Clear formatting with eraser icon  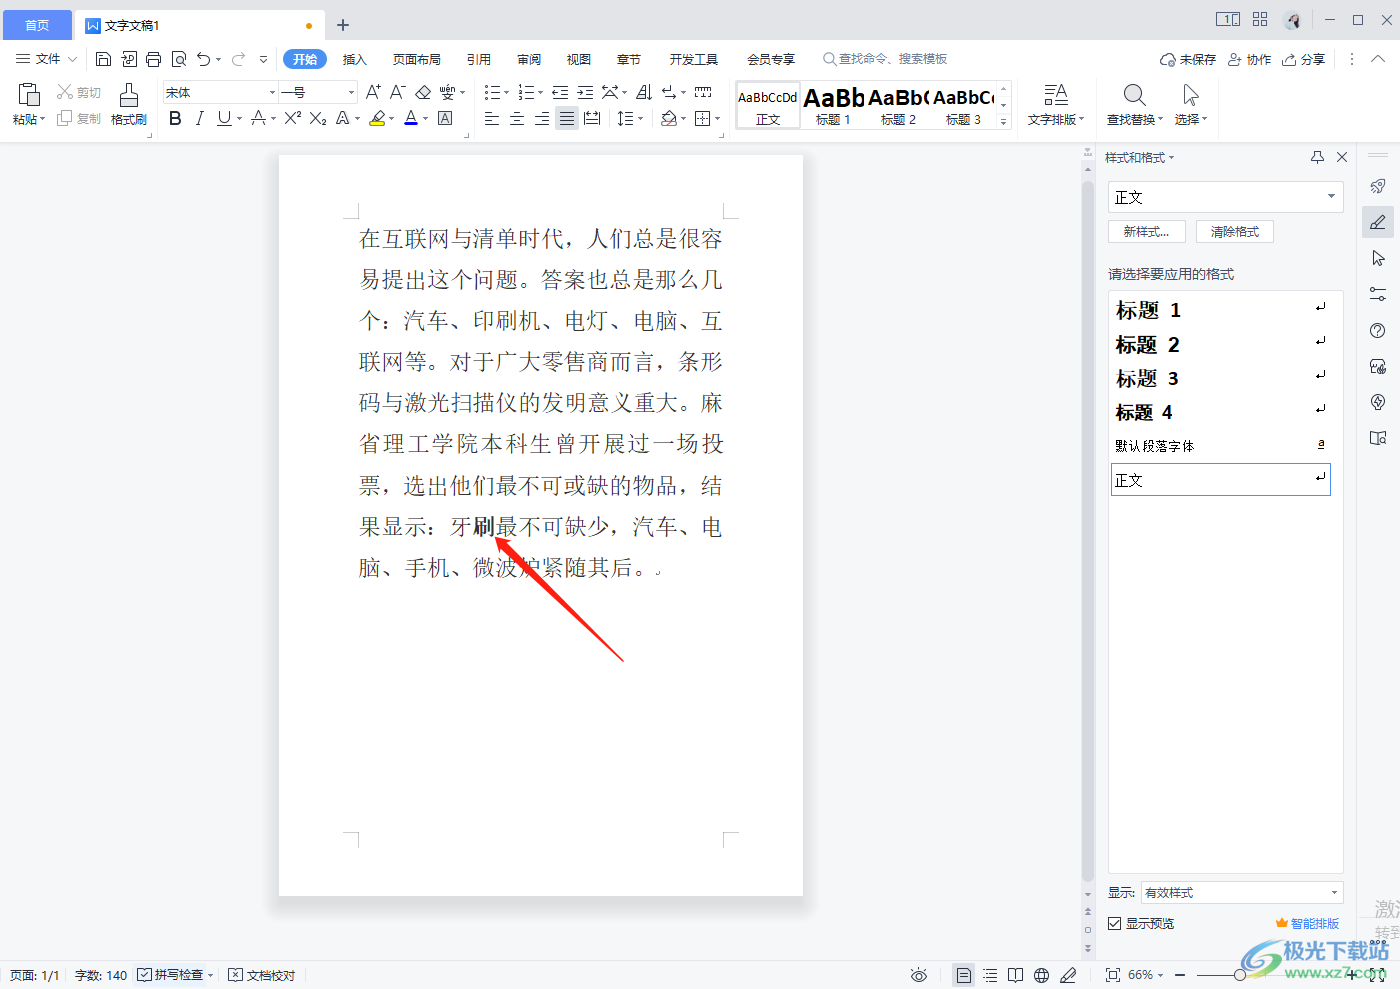point(423,92)
